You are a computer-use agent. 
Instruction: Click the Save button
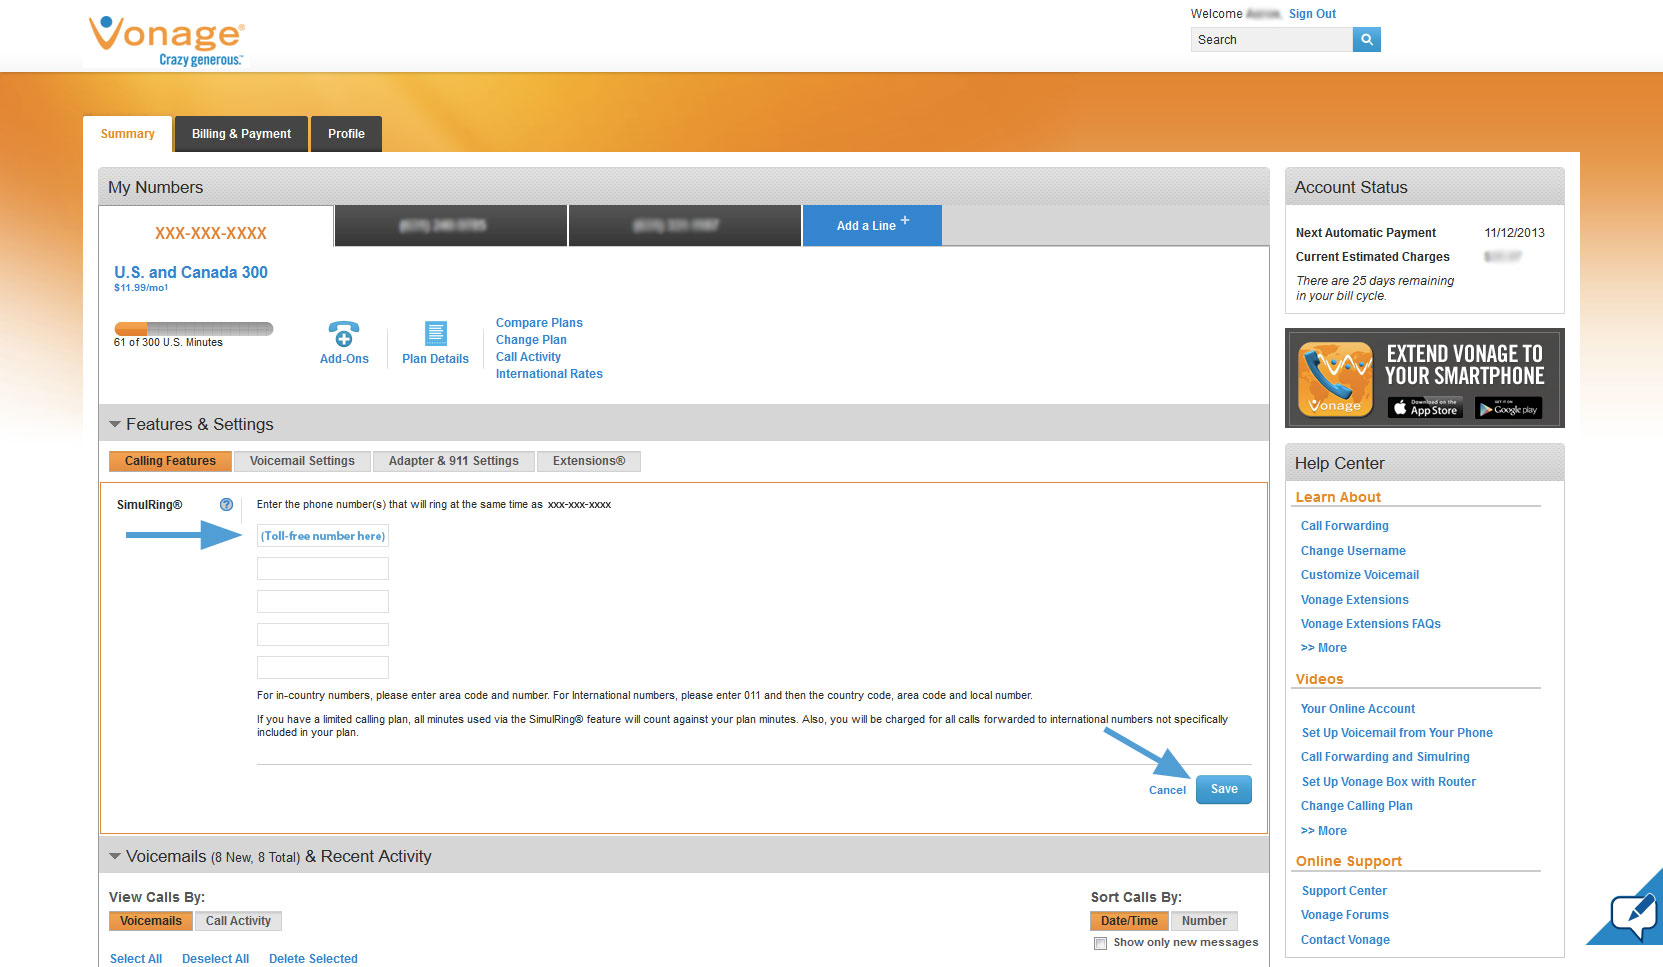tap(1224, 789)
